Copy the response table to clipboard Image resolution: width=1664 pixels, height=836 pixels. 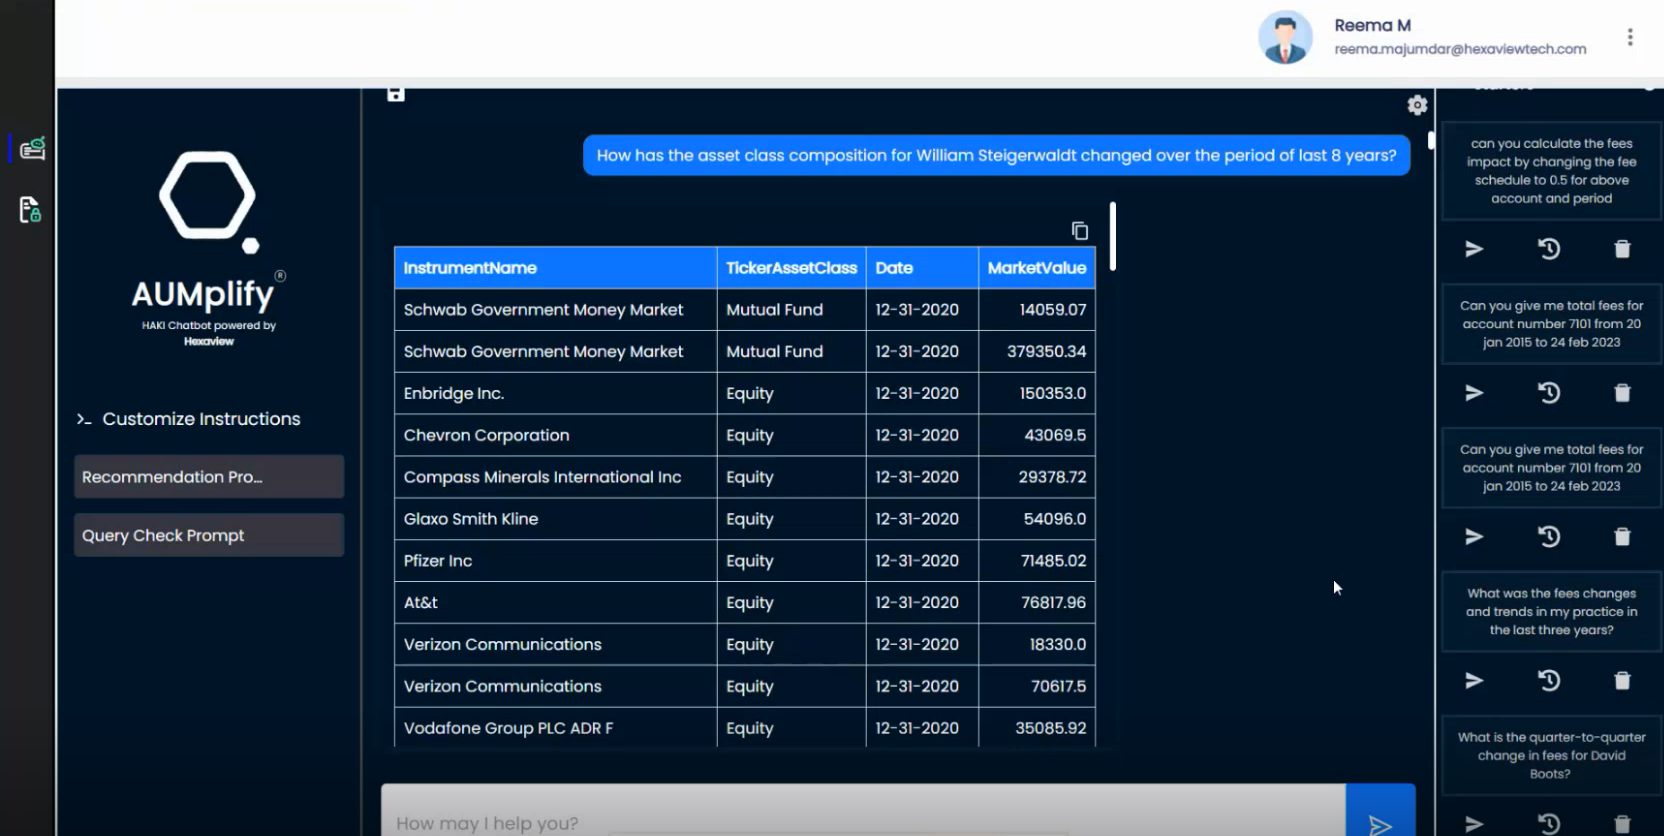(x=1080, y=231)
